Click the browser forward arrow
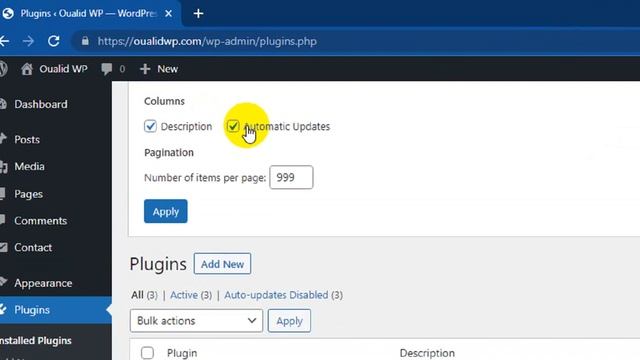 click(x=28, y=41)
